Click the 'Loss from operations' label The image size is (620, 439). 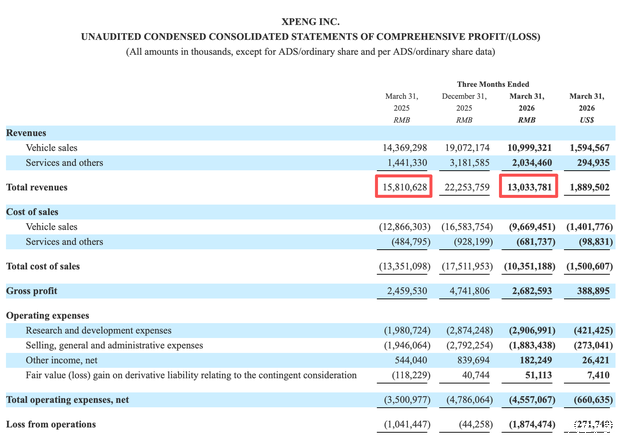(x=51, y=424)
